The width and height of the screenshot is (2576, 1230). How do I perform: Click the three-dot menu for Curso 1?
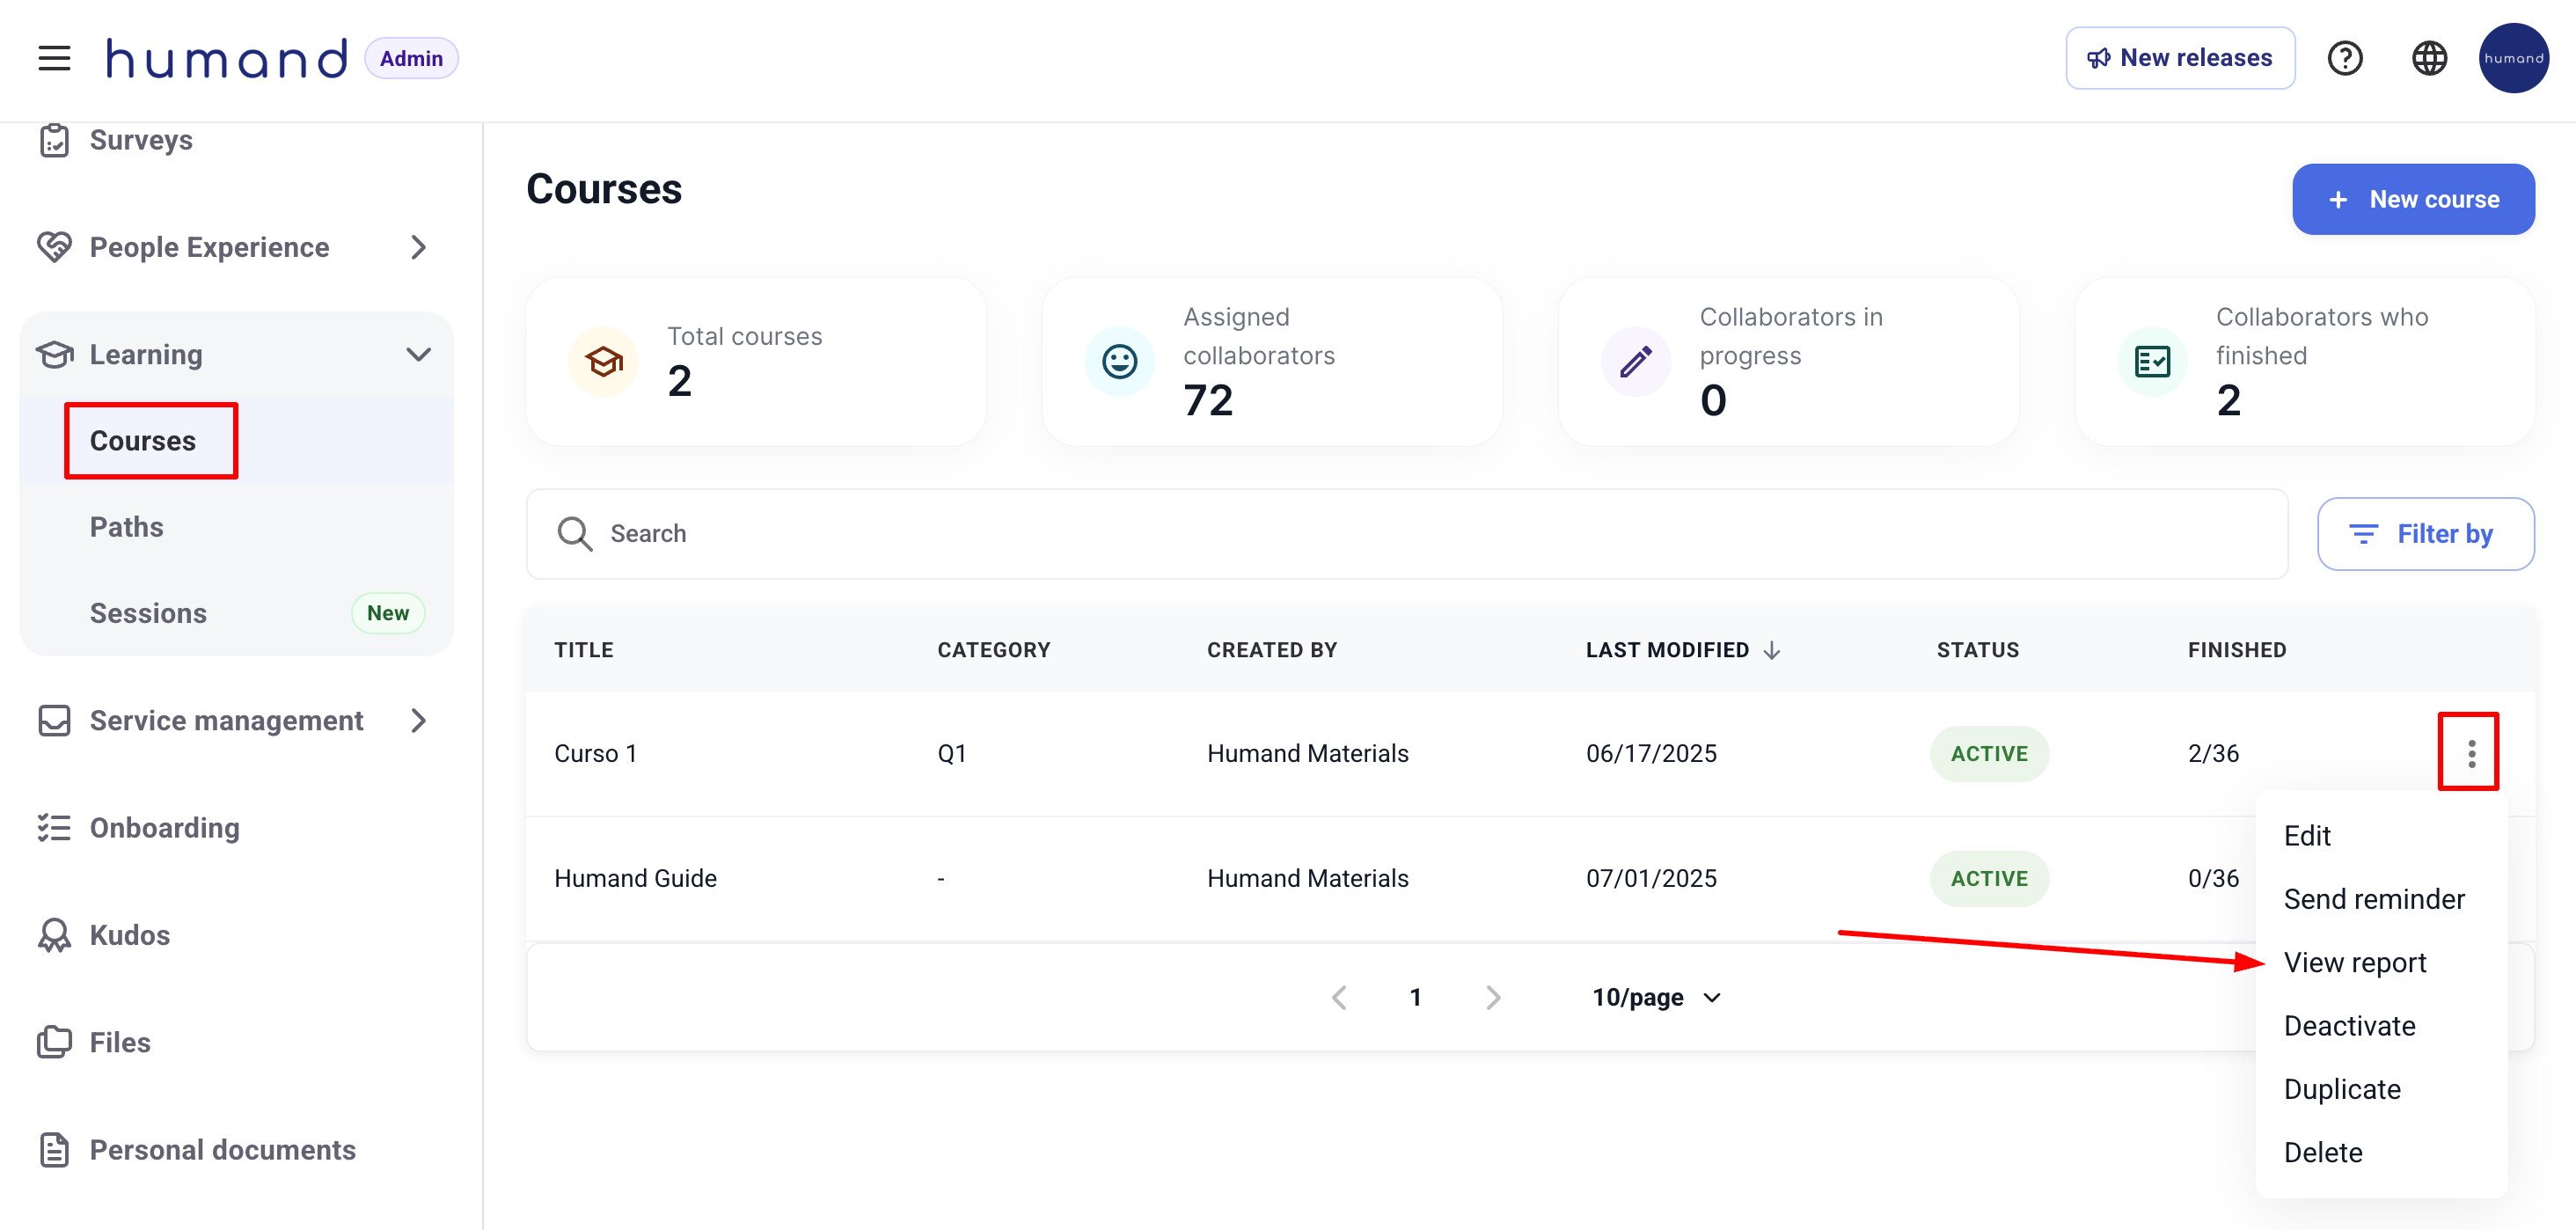click(2470, 753)
